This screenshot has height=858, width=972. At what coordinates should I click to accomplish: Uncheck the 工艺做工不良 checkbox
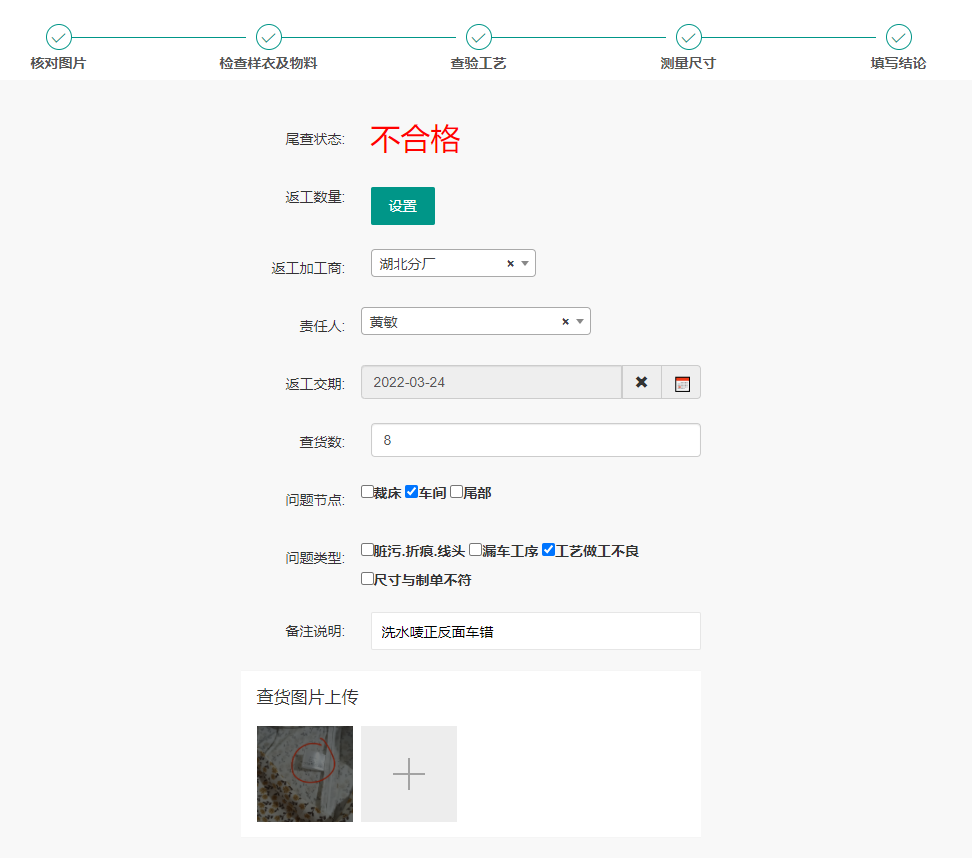click(548, 550)
